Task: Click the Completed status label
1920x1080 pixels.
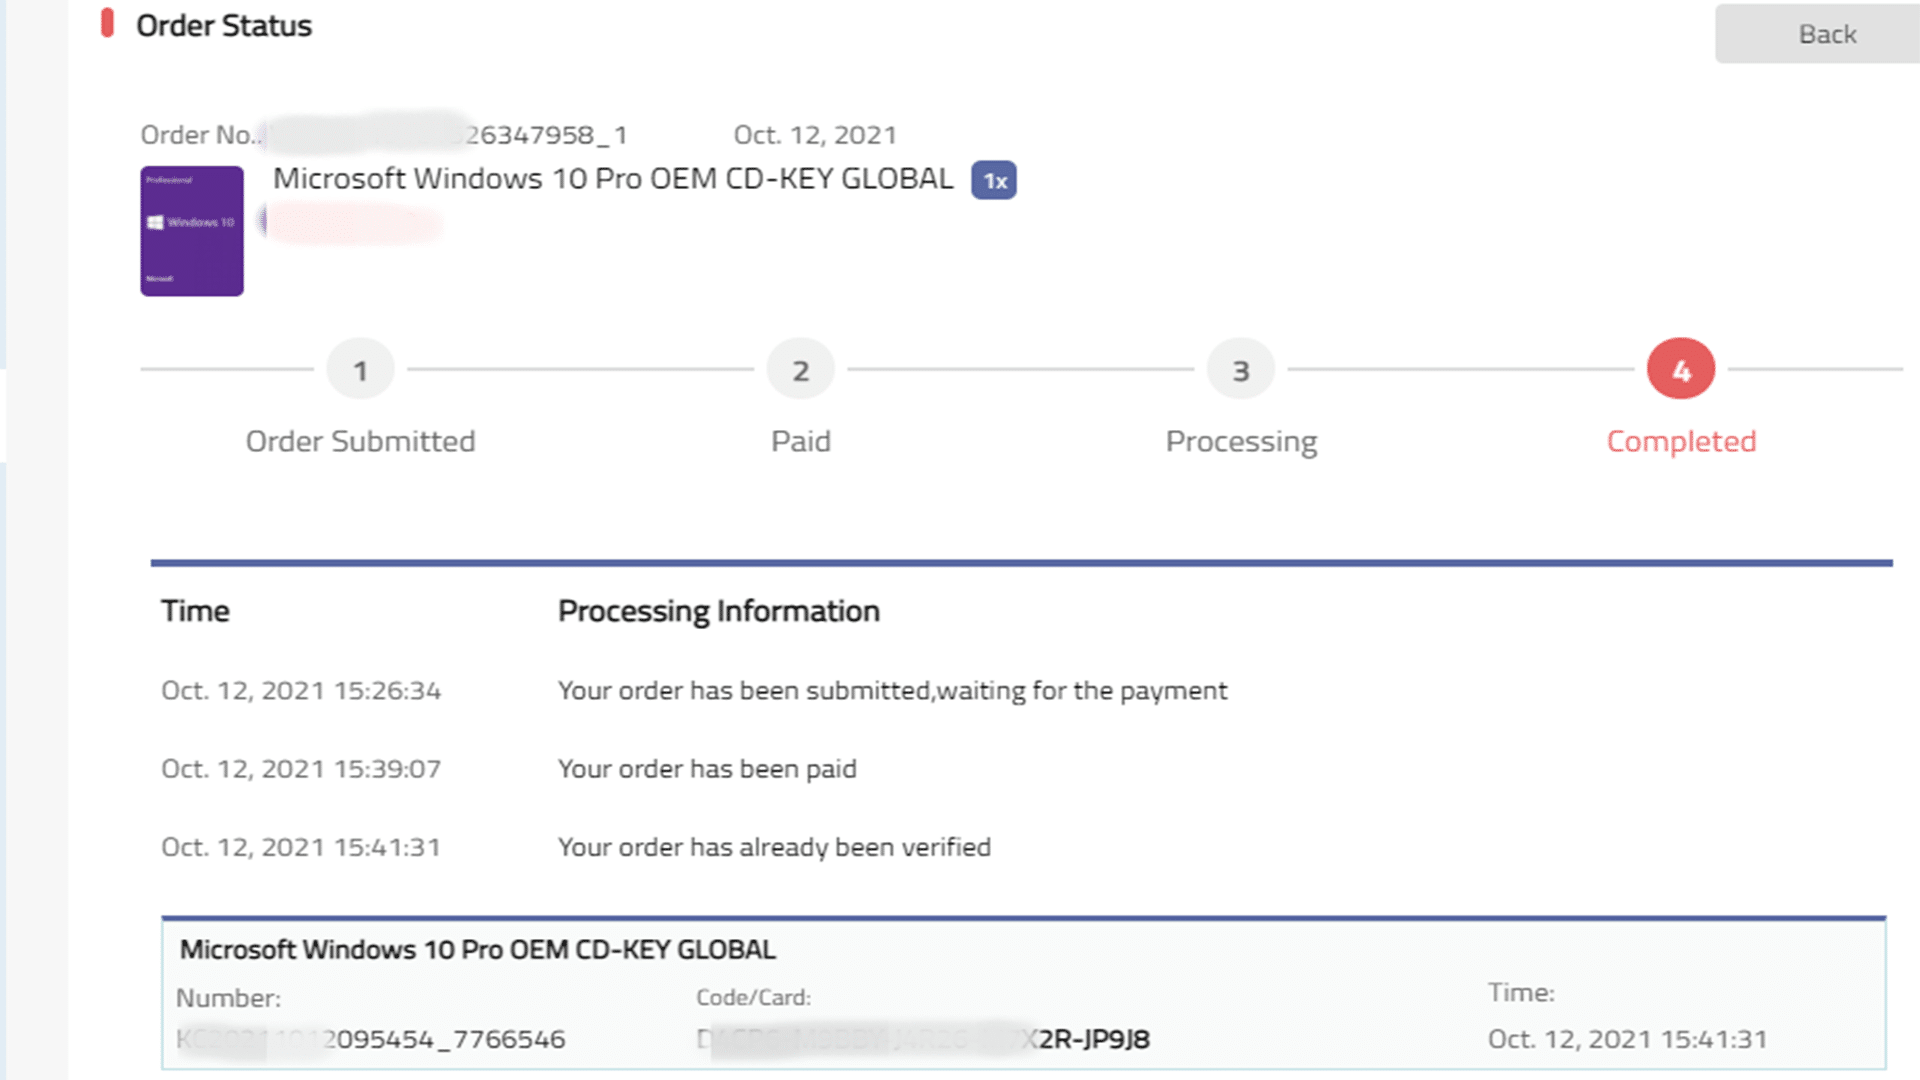Action: coord(1681,441)
